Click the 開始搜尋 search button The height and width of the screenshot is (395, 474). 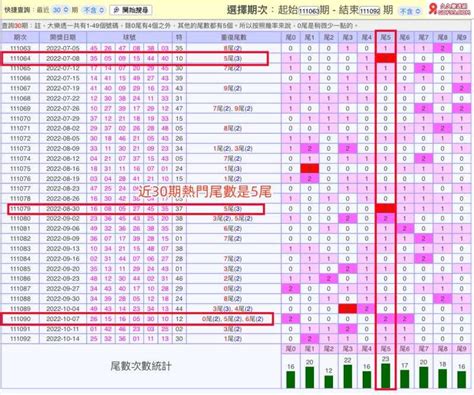pos(131,10)
